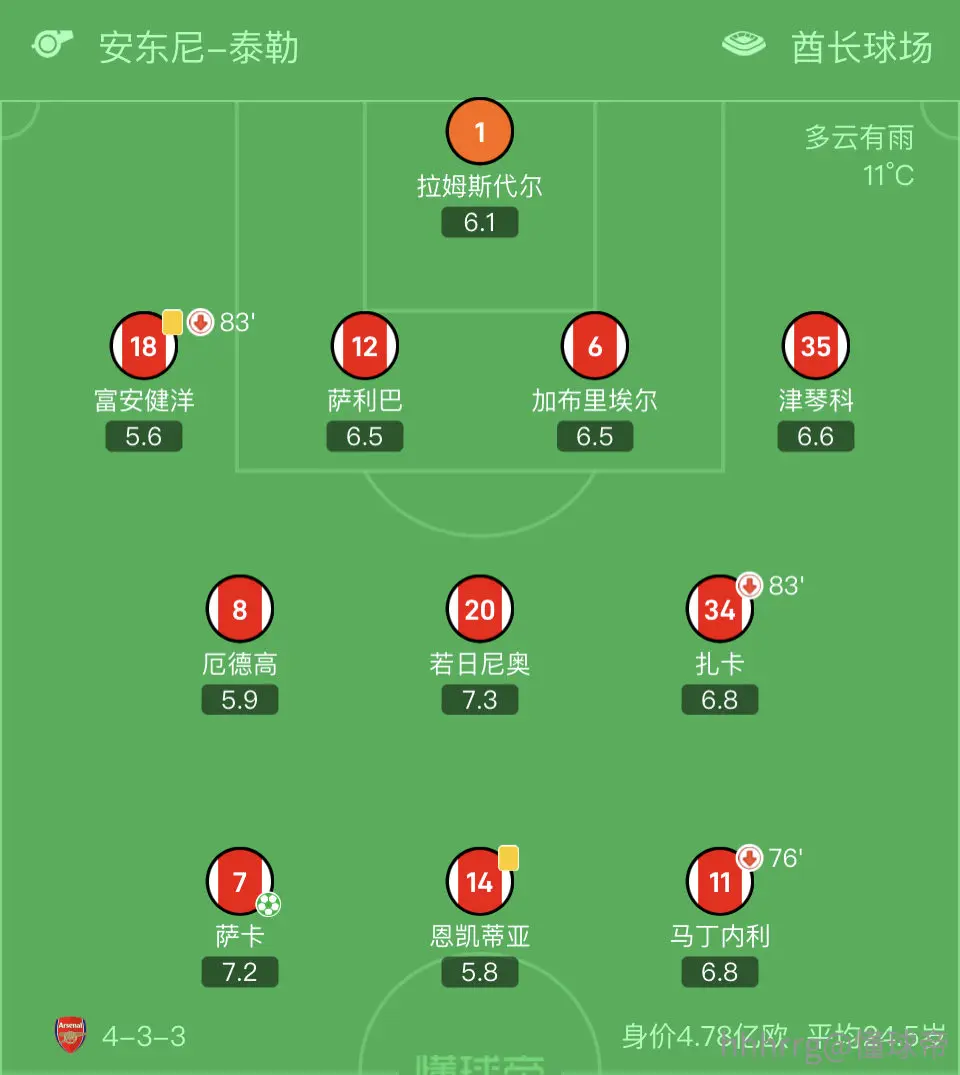Select player 富安健洋 number 18 badge
Viewport: 960px width, 1075px height.
click(x=144, y=346)
